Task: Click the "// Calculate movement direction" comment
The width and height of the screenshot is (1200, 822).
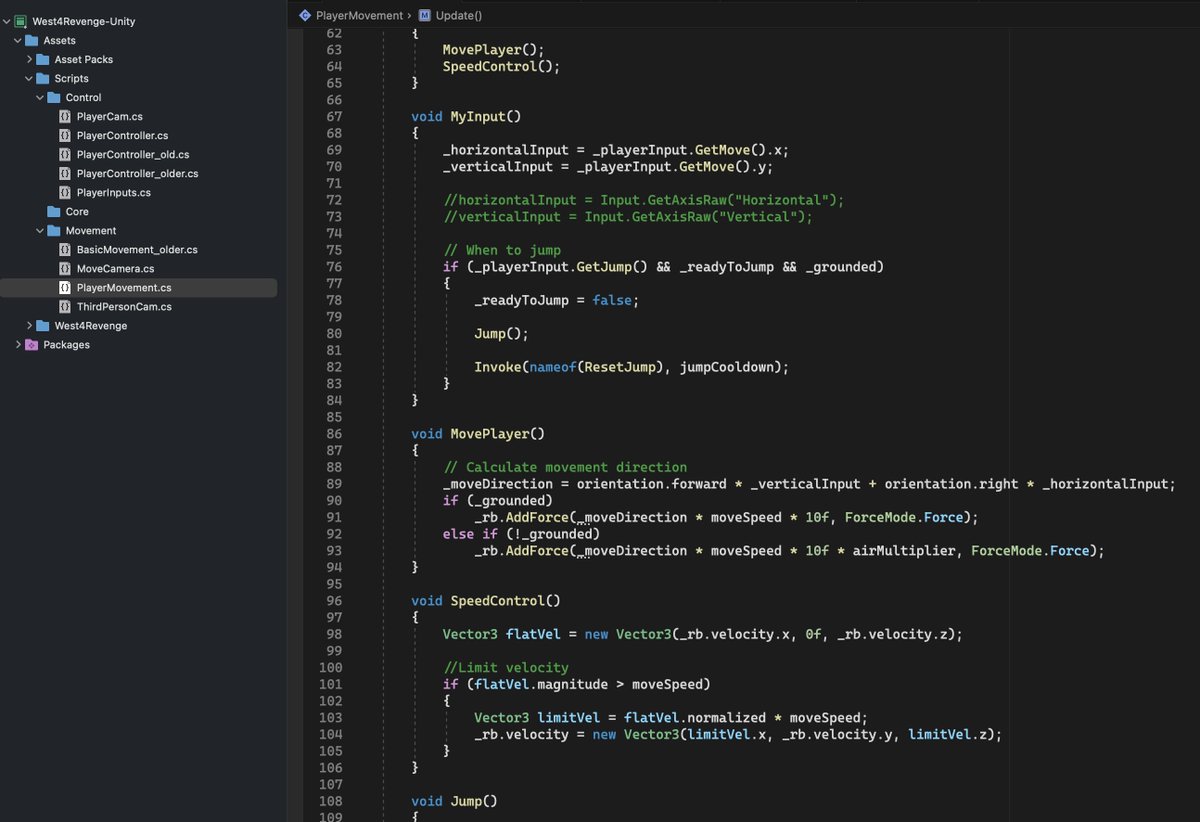Action: point(565,467)
